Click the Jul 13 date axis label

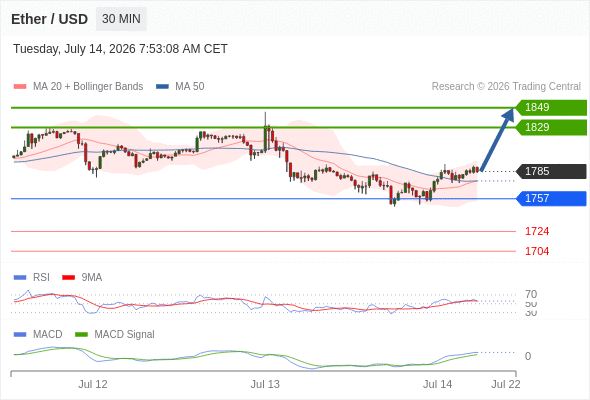pos(265,385)
